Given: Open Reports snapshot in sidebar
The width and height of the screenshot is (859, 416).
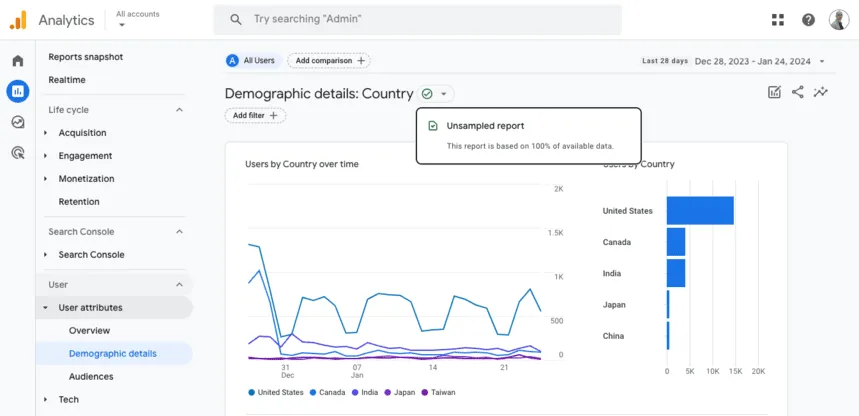Looking at the screenshot, I should 85,57.
